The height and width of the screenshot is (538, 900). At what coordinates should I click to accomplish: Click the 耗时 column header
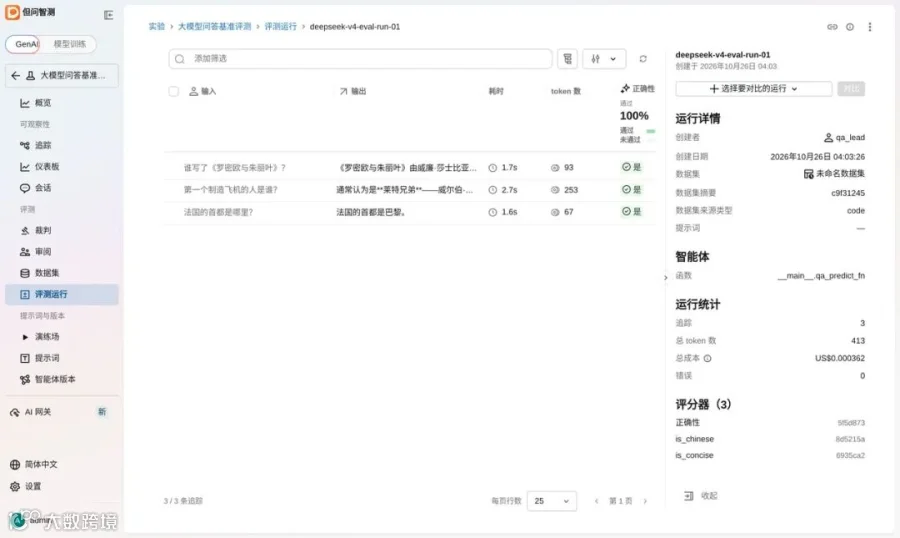pos(496,91)
